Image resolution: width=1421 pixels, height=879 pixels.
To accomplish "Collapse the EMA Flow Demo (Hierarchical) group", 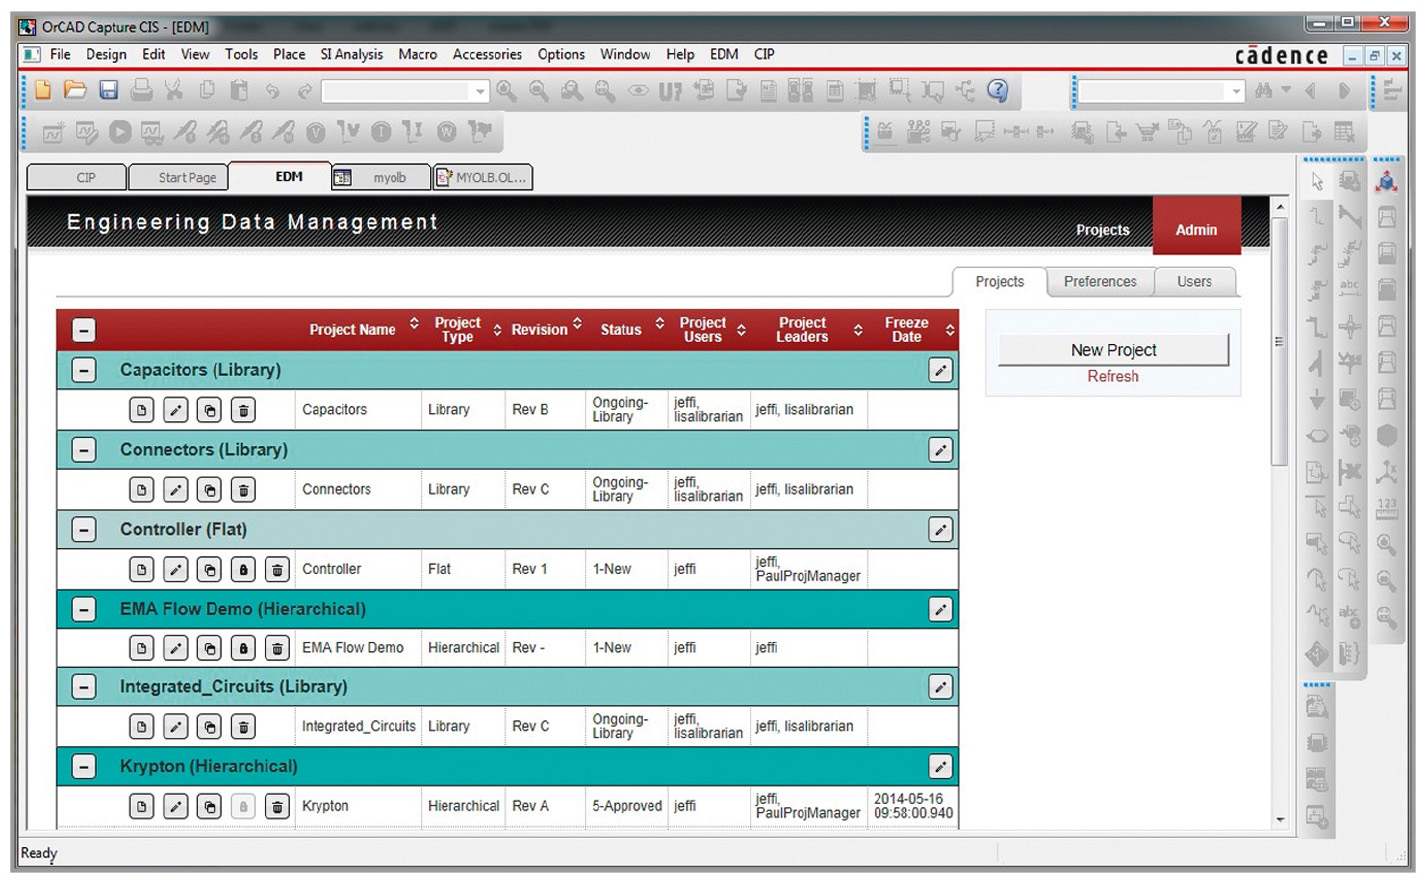I will point(84,609).
